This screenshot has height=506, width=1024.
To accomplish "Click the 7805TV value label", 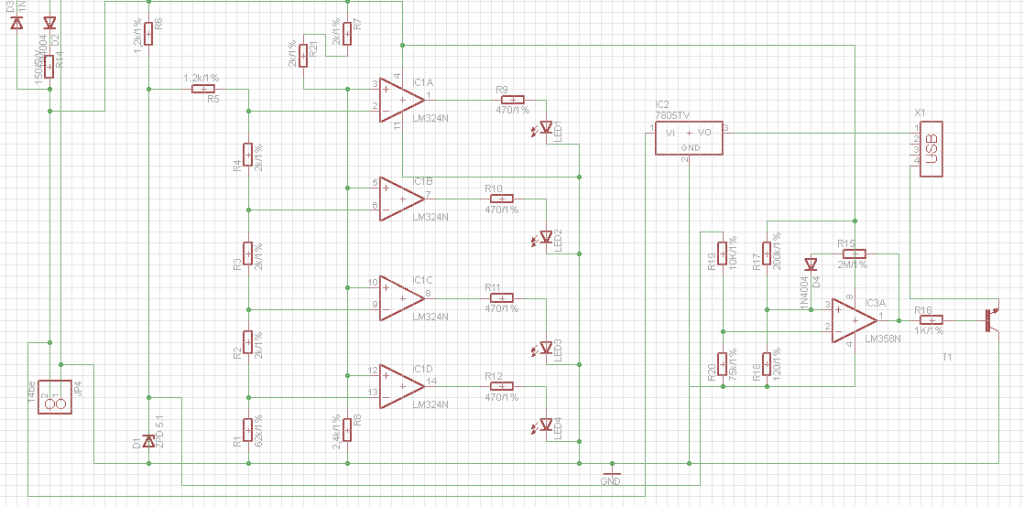I will [673, 116].
